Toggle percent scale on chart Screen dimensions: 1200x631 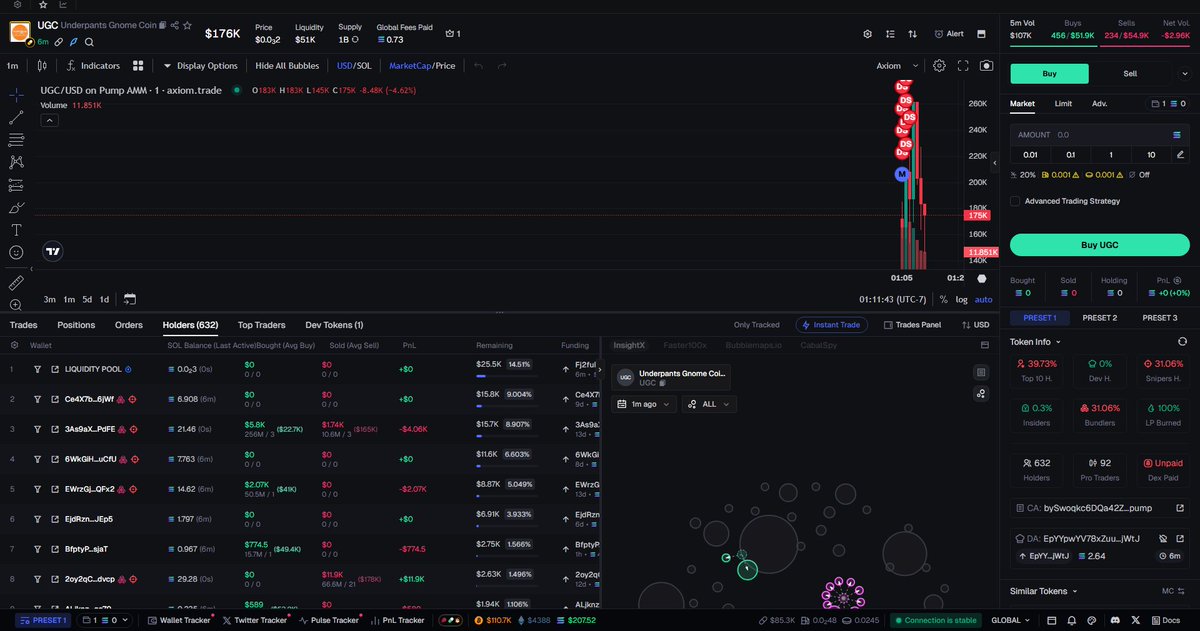[x=943, y=299]
